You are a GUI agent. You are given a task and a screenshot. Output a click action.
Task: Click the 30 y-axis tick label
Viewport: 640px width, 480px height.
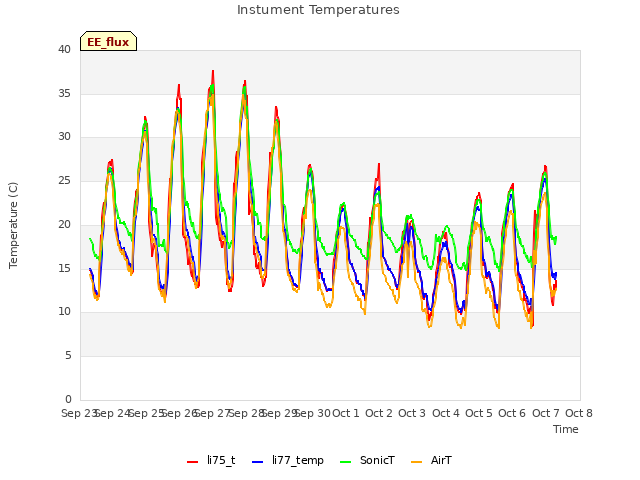(64, 137)
